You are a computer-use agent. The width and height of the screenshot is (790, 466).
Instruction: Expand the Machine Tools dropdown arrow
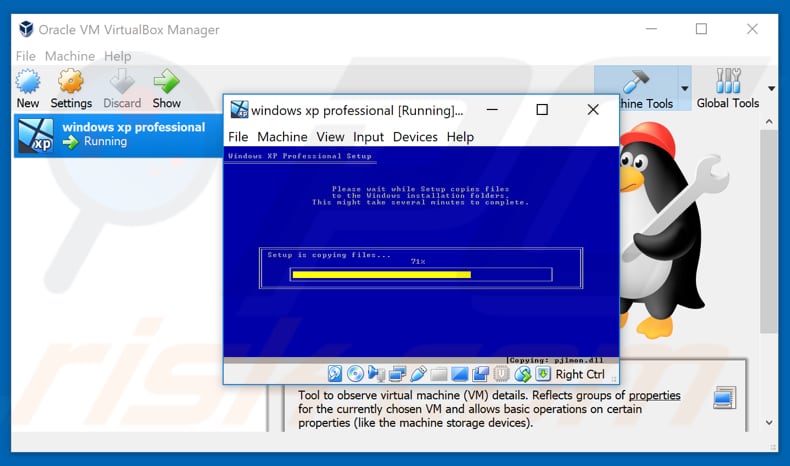pos(684,89)
